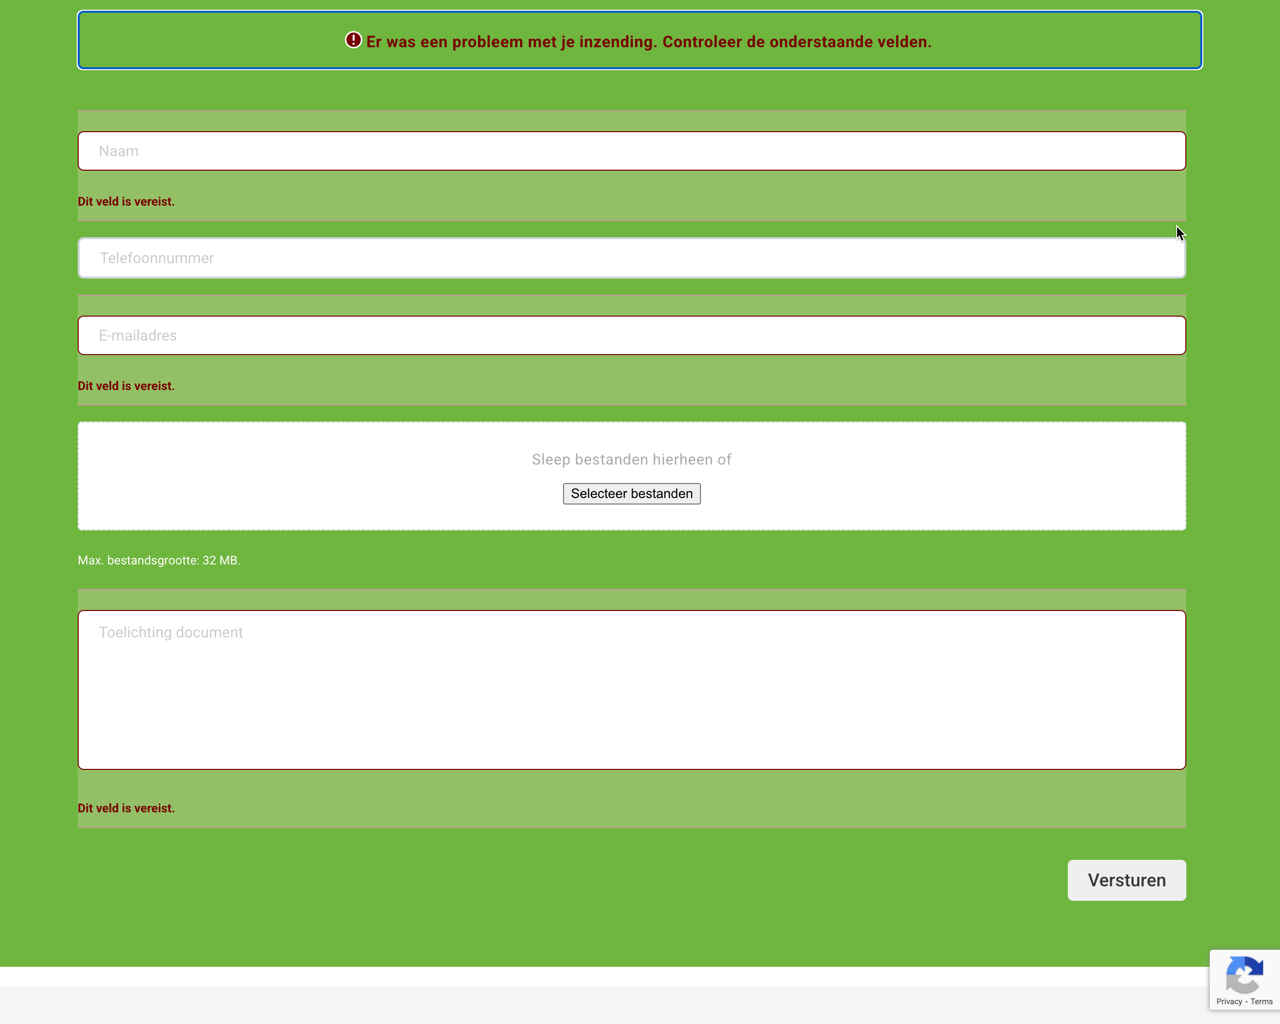
Task: Click the reCAPTCHA logo badge
Action: pos(1244,974)
